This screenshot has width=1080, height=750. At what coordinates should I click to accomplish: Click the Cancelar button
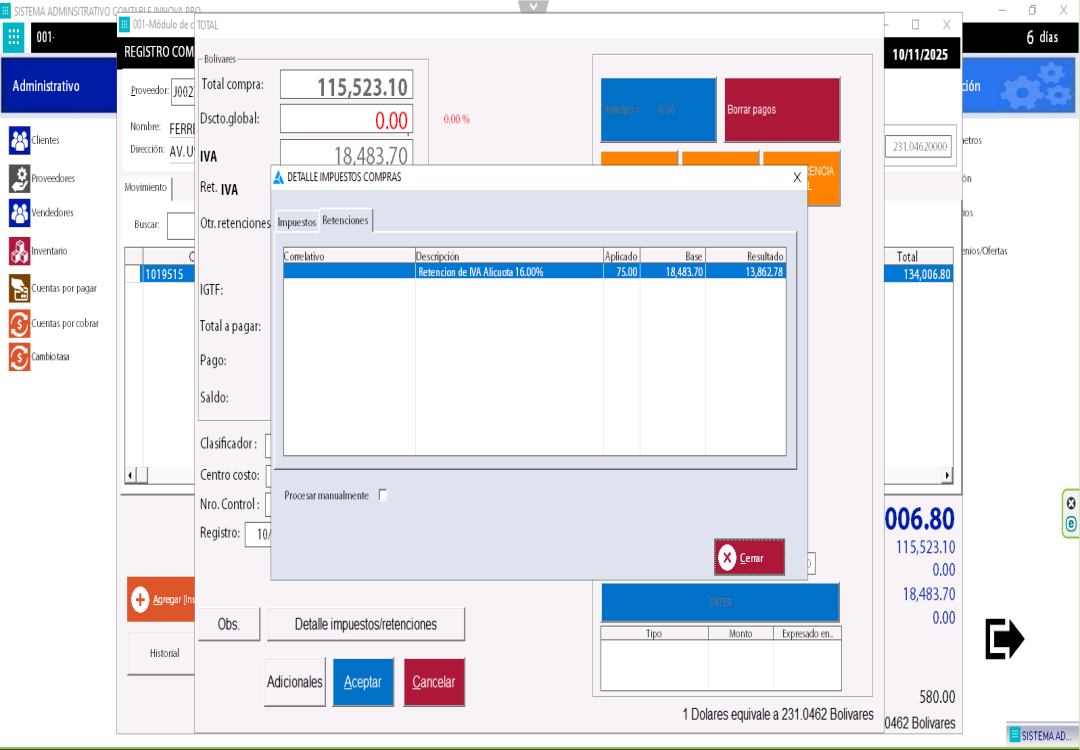pos(434,682)
